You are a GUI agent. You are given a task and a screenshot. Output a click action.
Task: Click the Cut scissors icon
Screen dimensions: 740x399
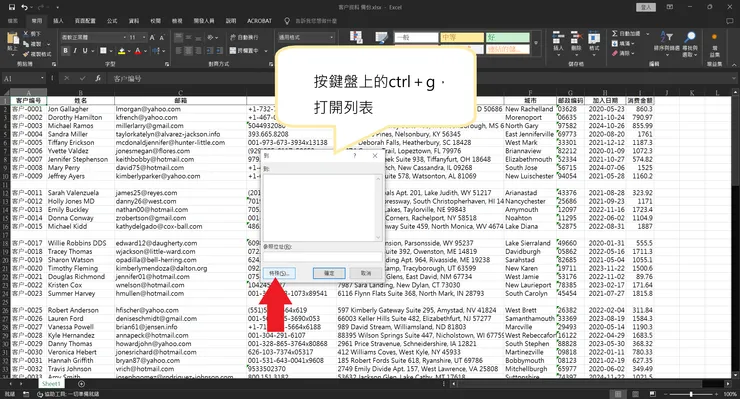[26, 34]
